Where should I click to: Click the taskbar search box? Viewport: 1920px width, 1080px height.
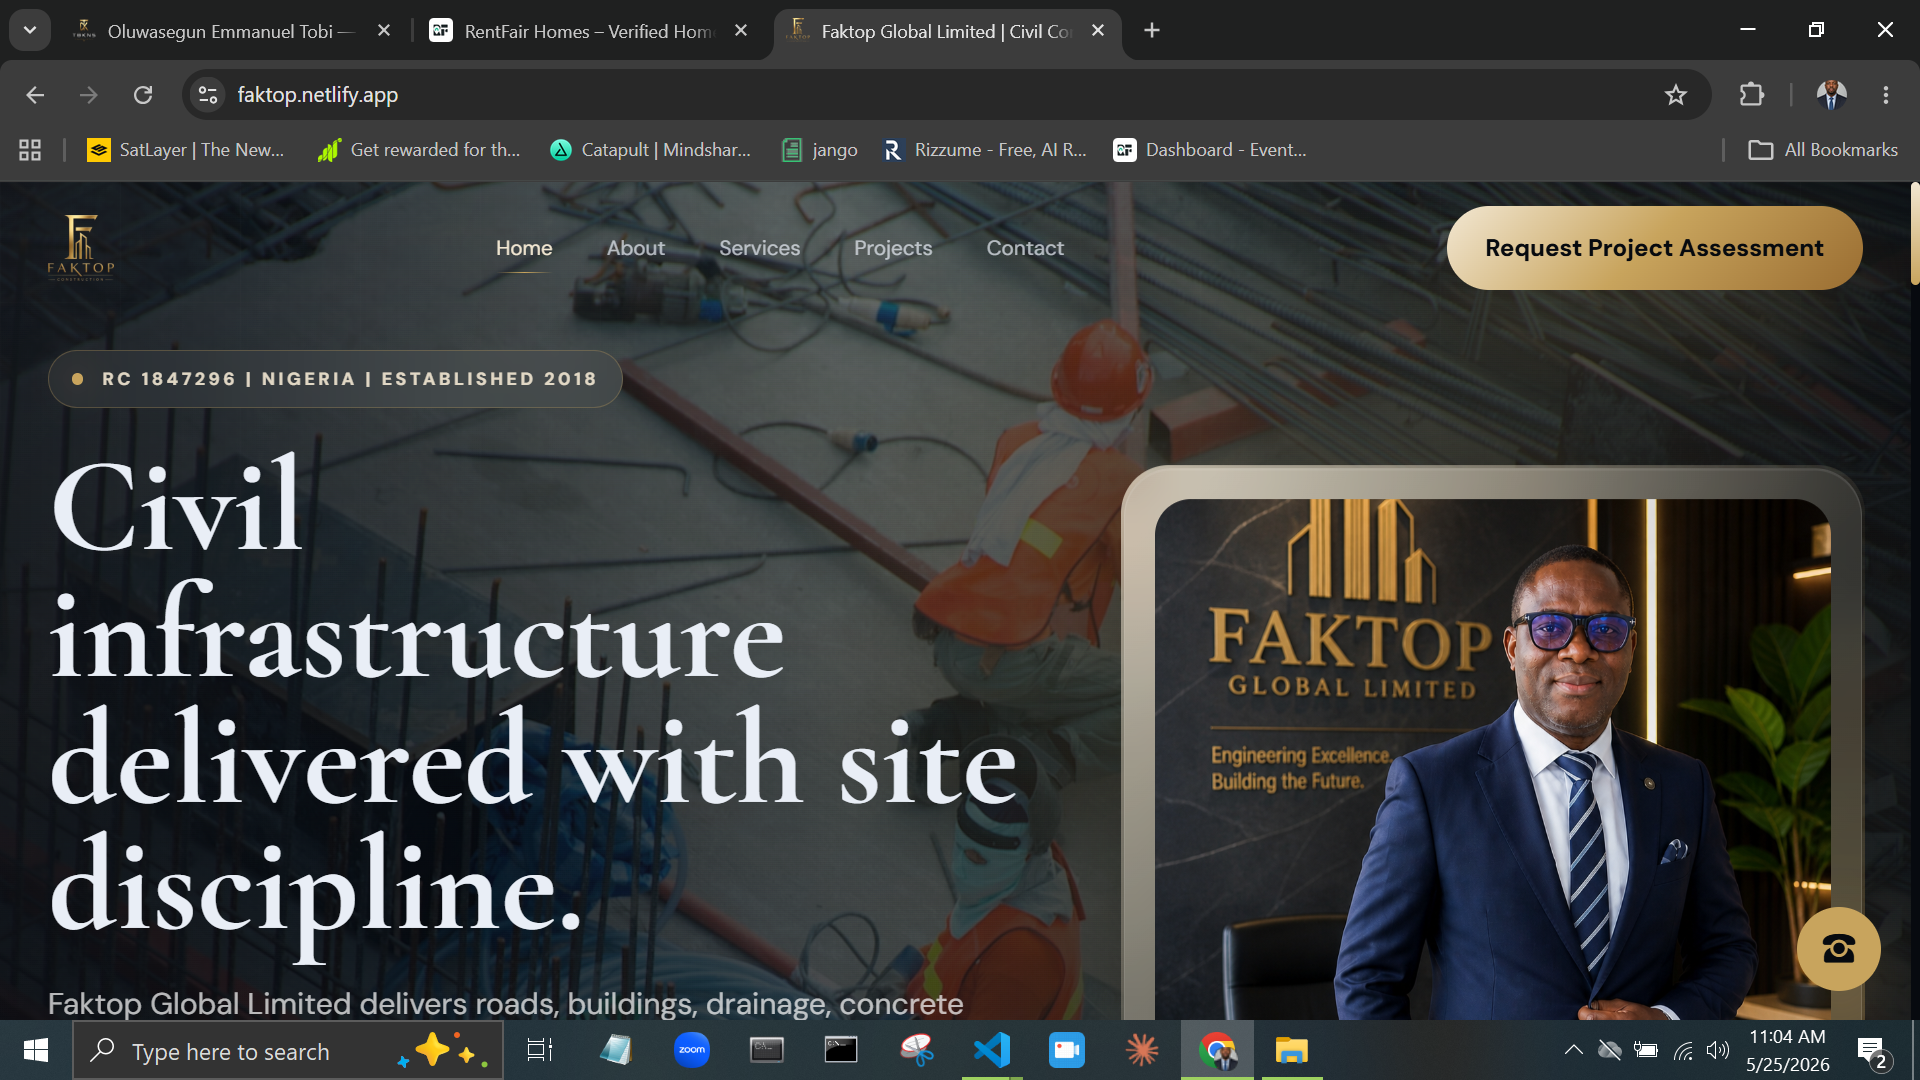pyautogui.click(x=288, y=1051)
